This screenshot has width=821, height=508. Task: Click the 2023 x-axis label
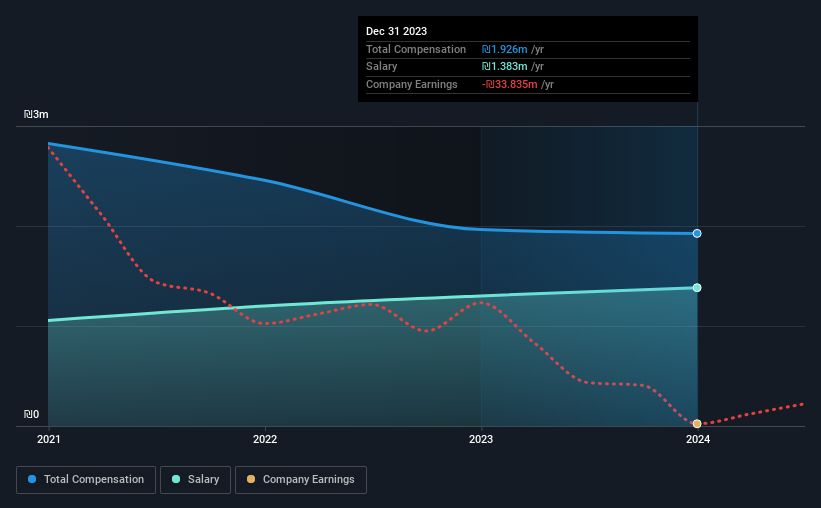(x=481, y=439)
